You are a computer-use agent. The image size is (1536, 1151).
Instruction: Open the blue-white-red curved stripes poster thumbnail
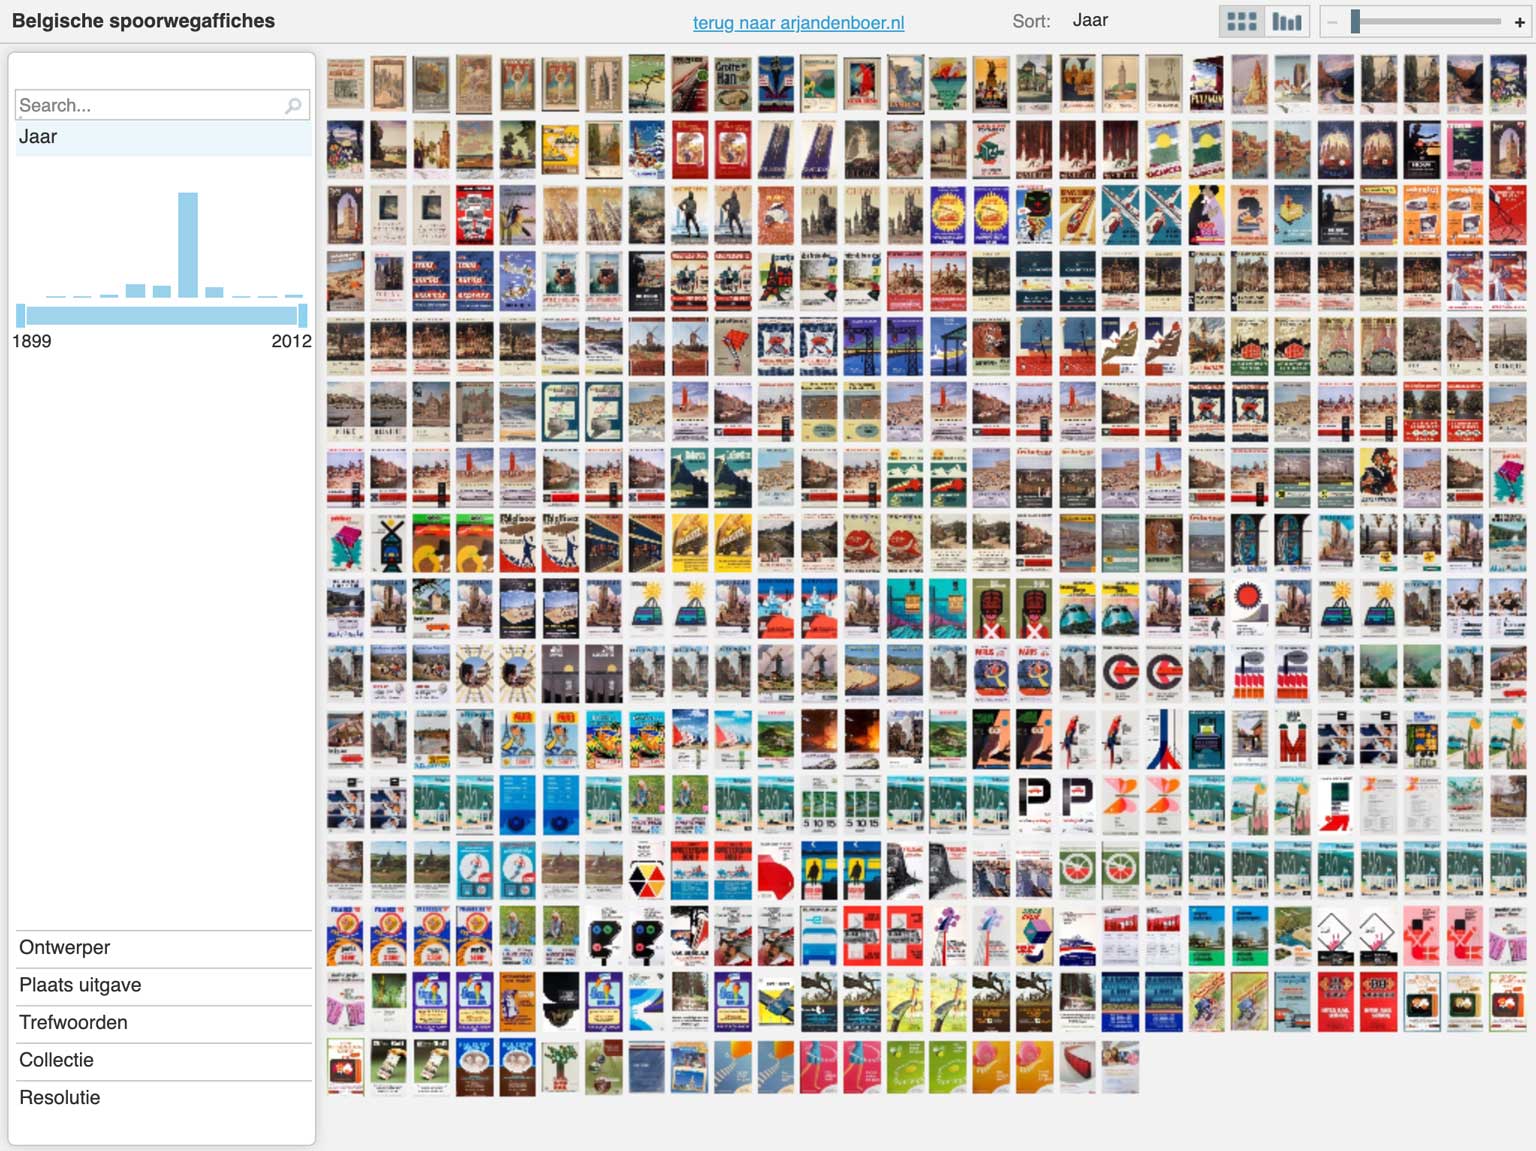tap(1163, 739)
